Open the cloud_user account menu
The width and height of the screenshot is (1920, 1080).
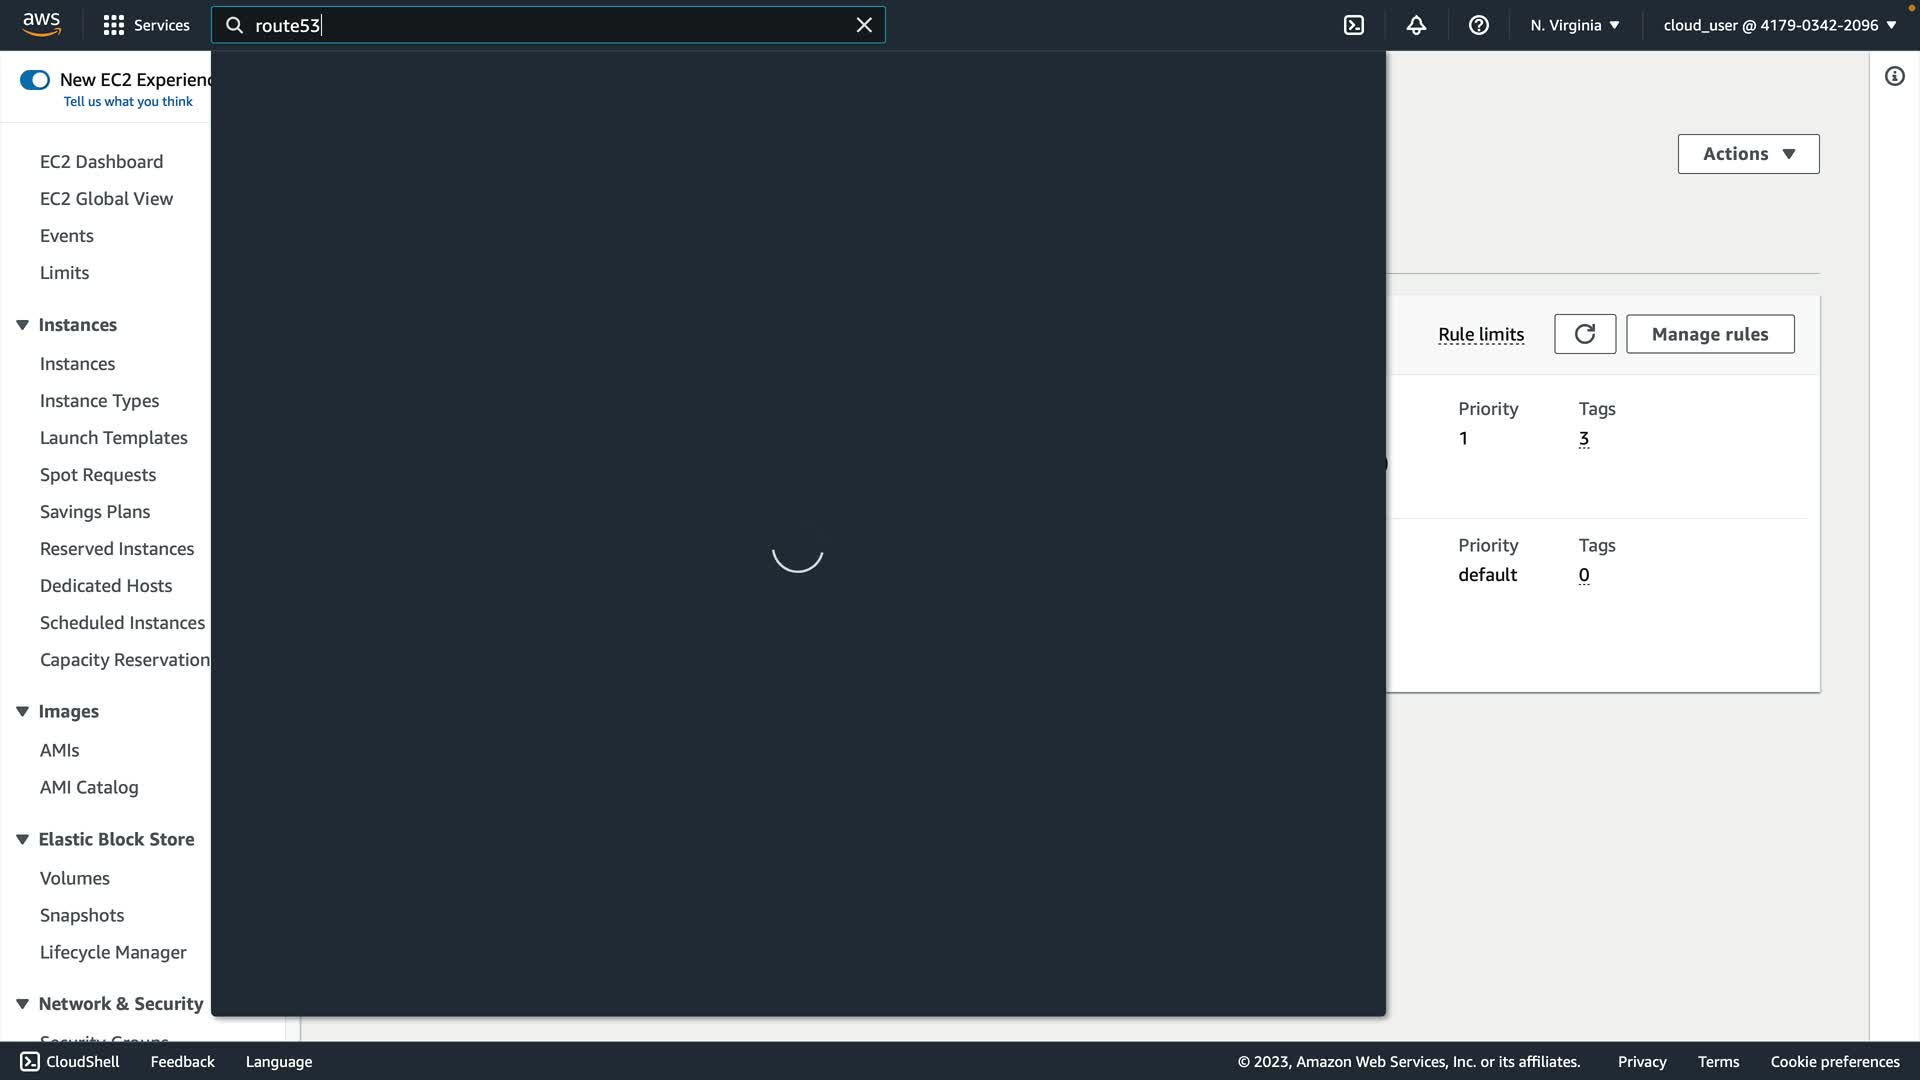click(x=1779, y=25)
